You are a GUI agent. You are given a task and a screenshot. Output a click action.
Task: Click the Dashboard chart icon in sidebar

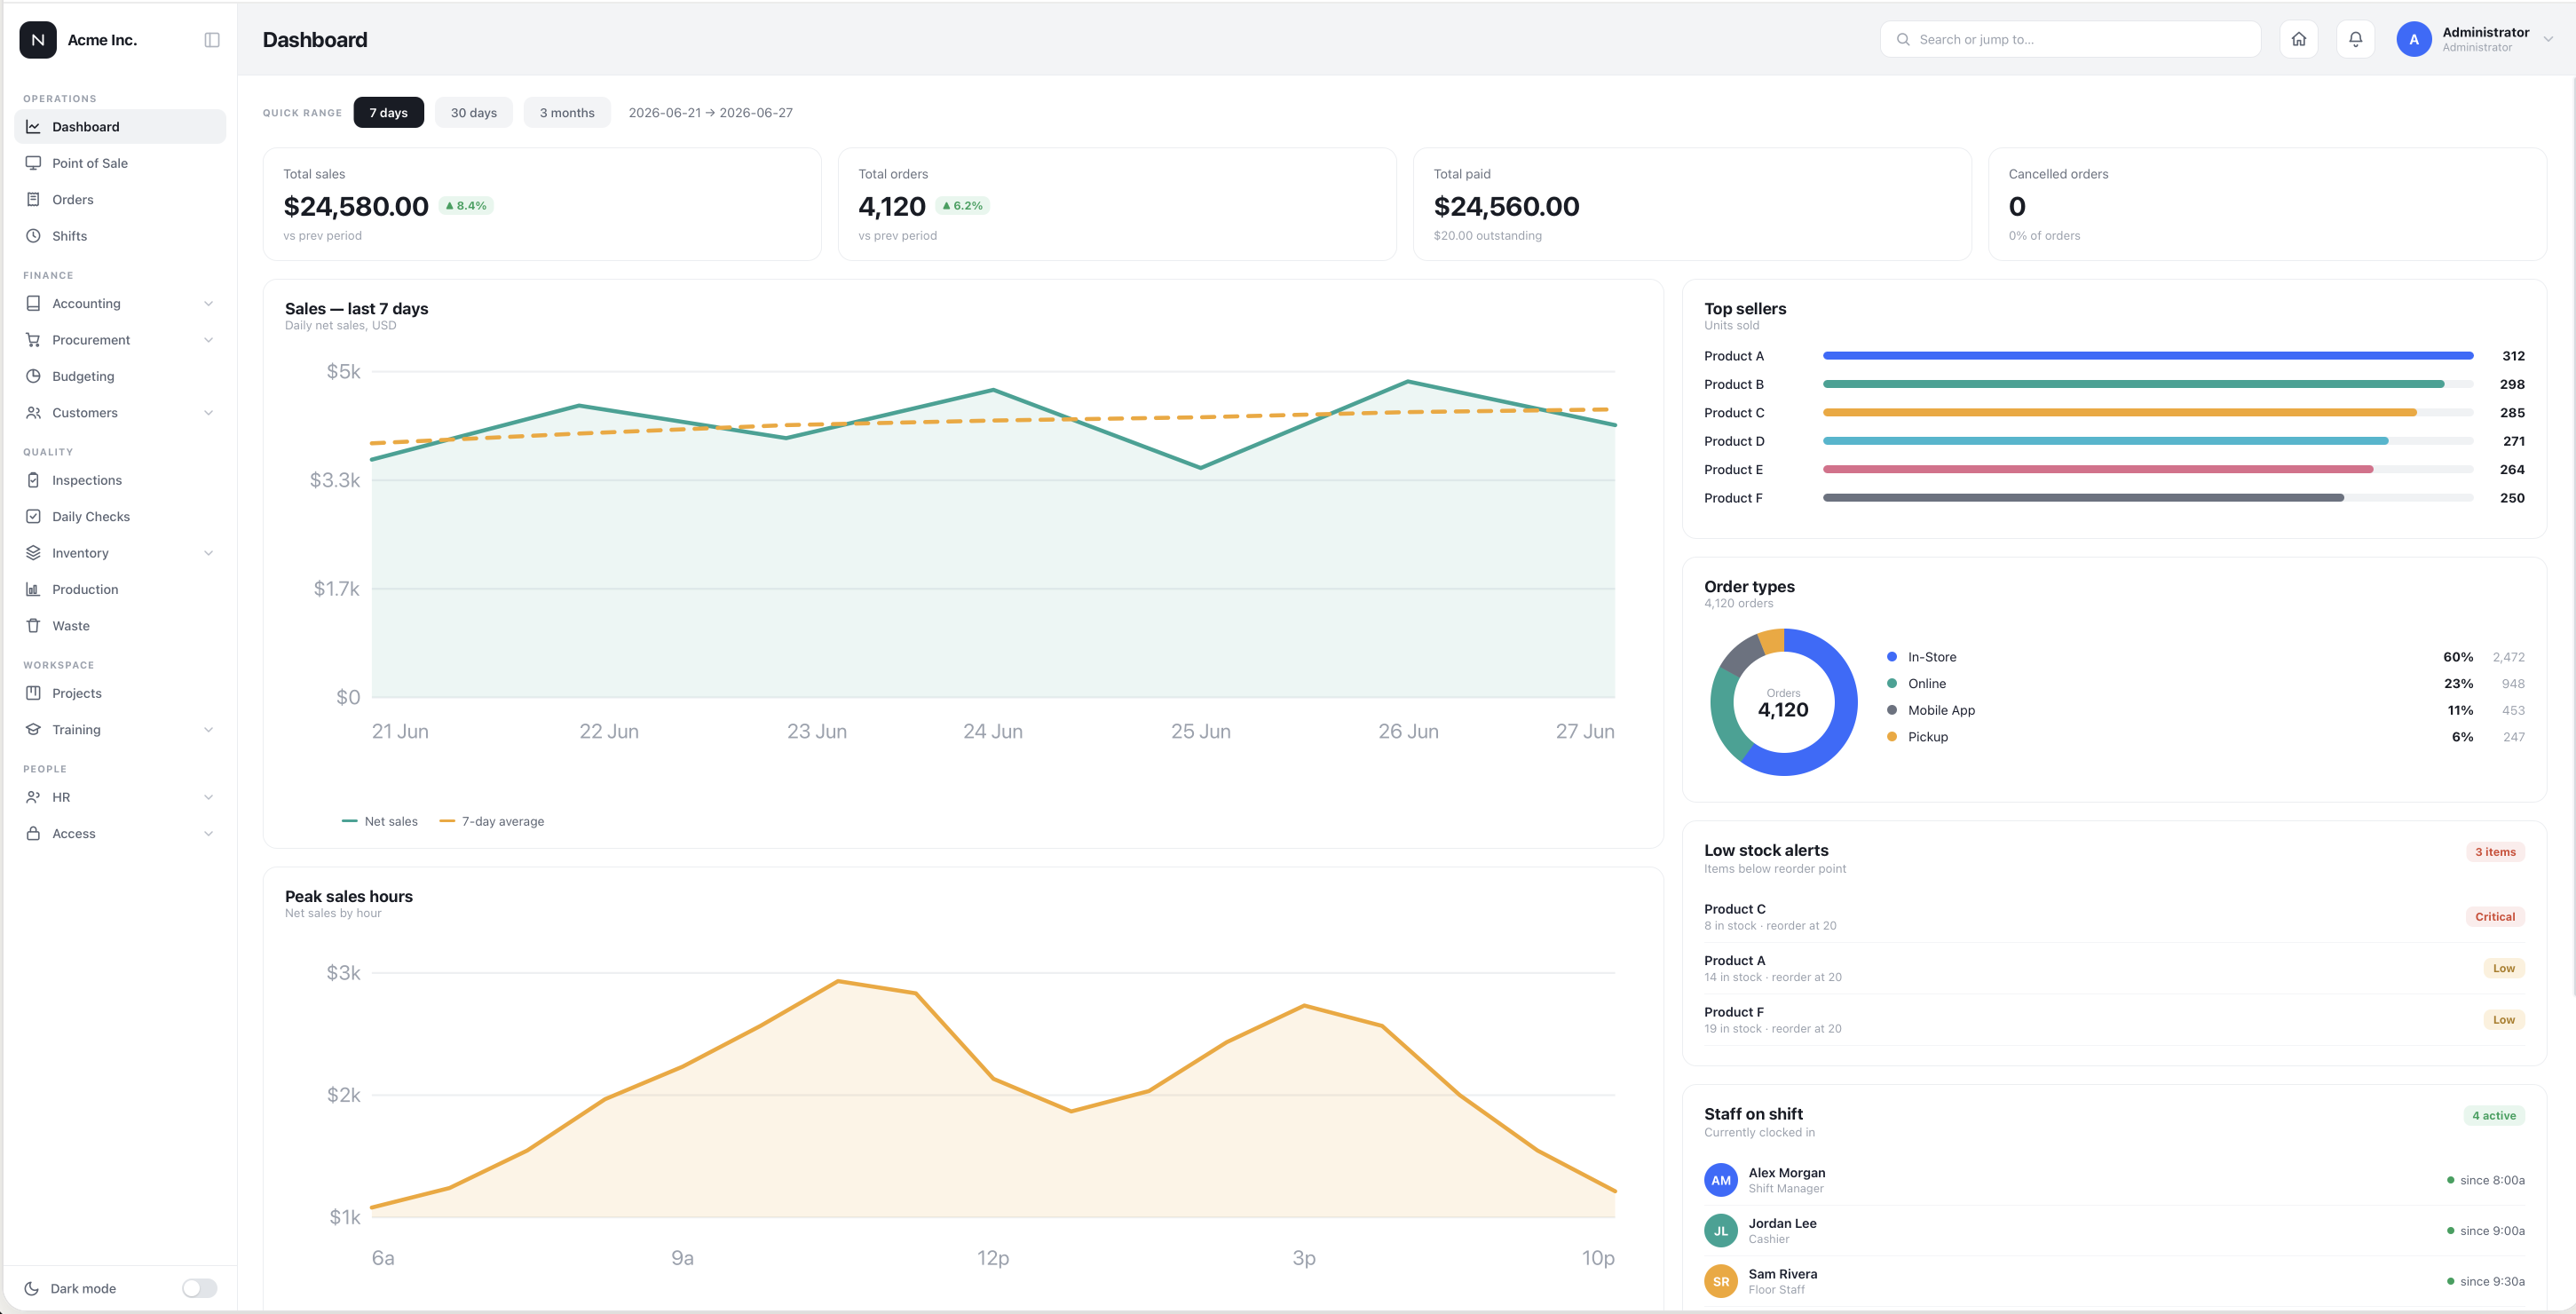pyautogui.click(x=33, y=127)
